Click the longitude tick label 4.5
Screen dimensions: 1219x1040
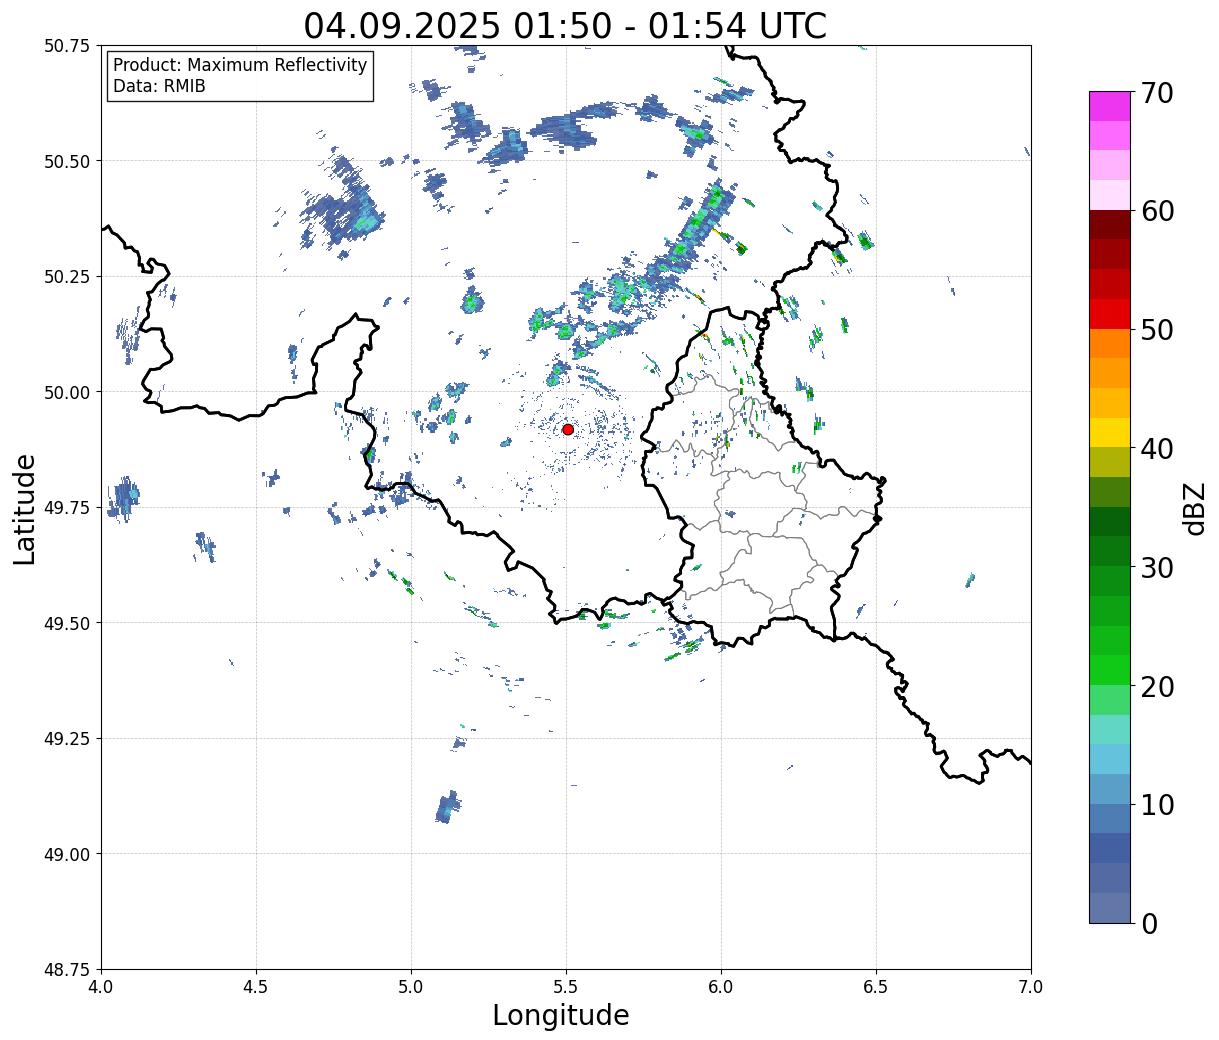click(256, 986)
